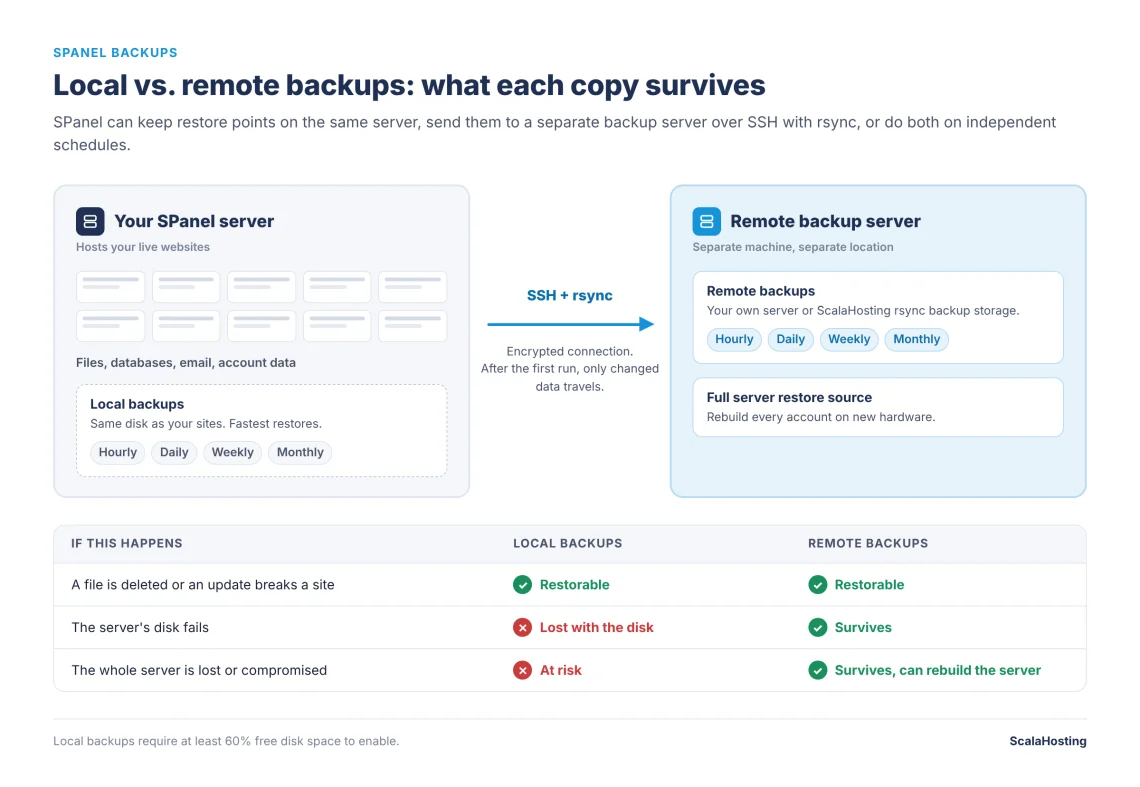
Task: Click the Daily pill under Local backups
Action: point(174,452)
